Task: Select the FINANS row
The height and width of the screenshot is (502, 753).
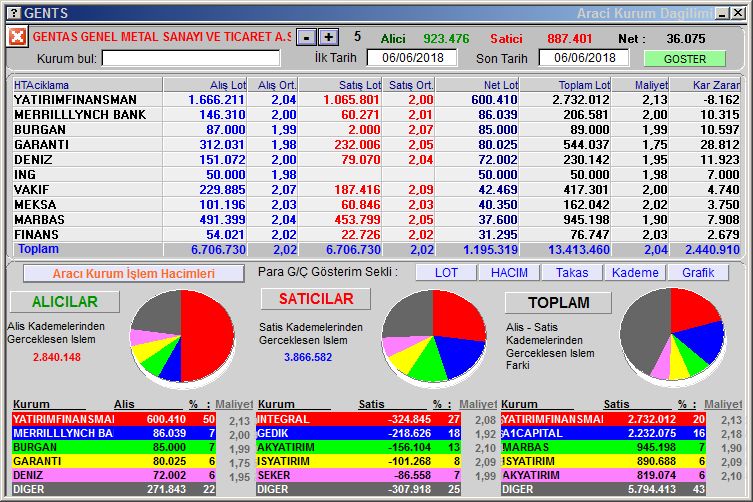Action: click(376, 234)
